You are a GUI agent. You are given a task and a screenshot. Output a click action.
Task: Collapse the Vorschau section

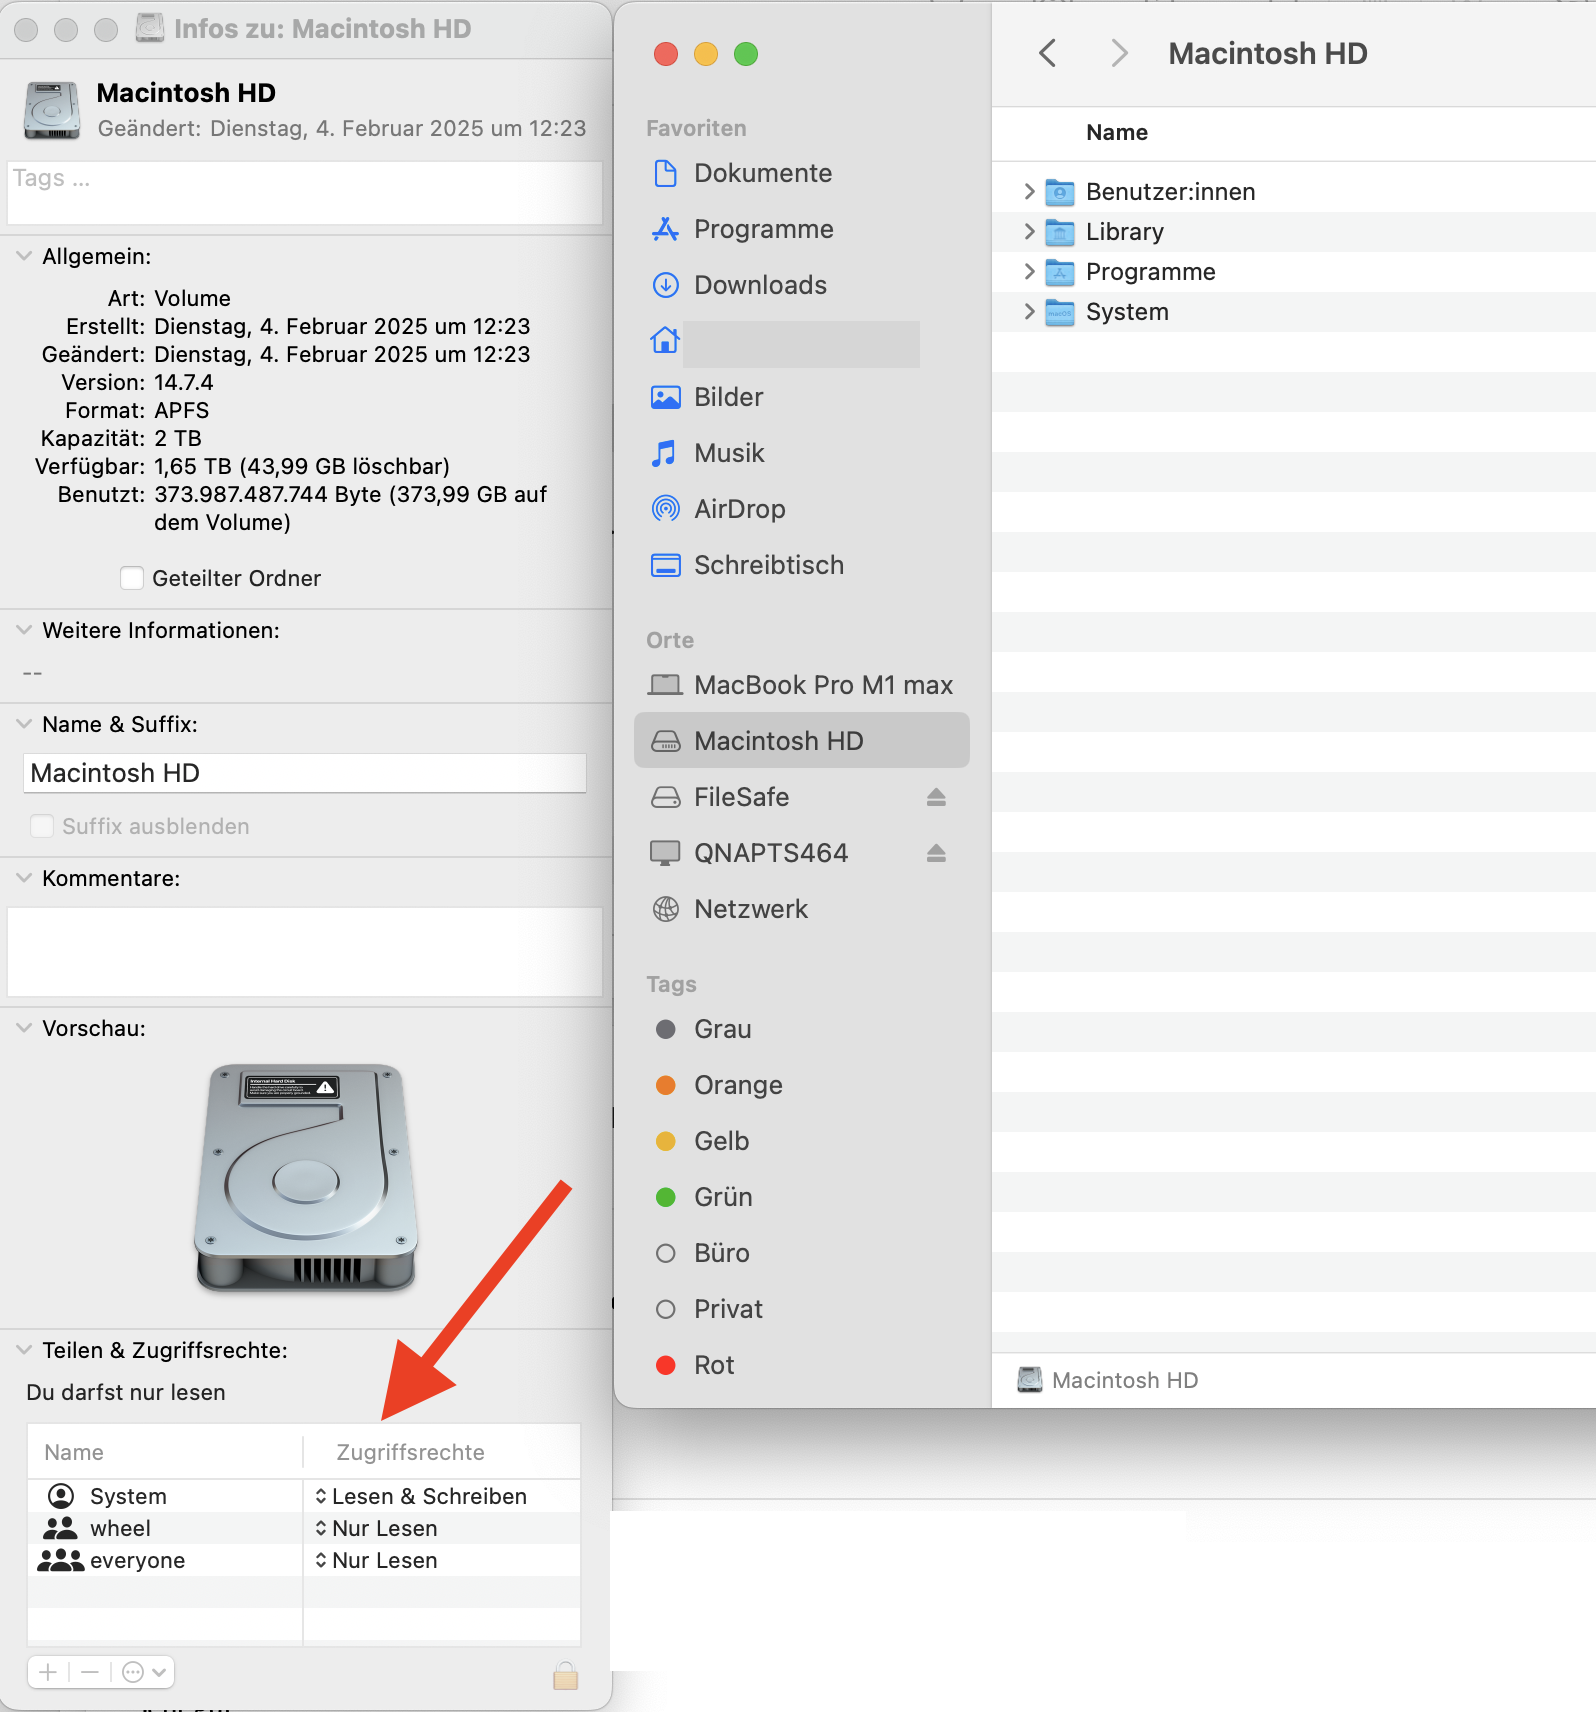tap(24, 1028)
